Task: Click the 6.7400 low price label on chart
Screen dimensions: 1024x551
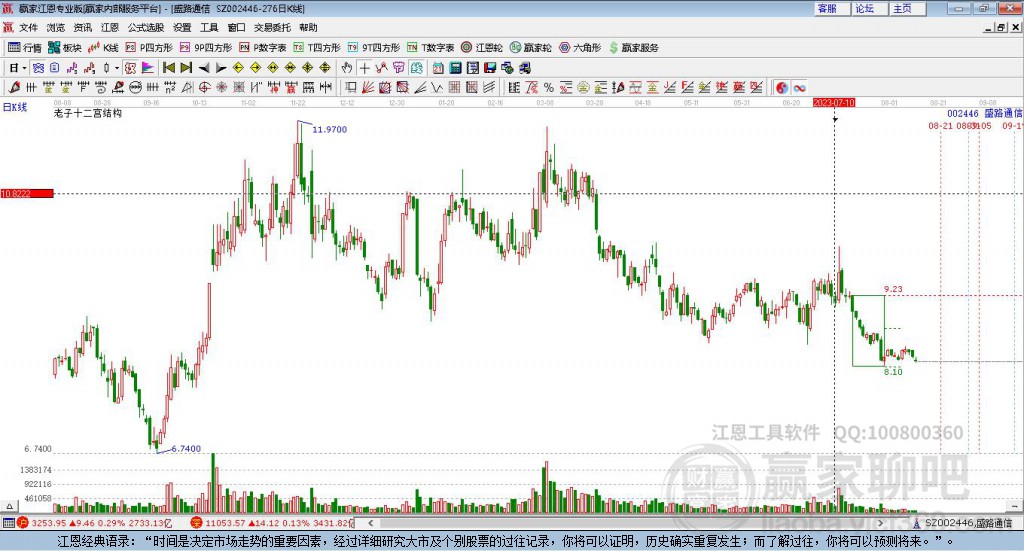Action: pyautogui.click(x=186, y=449)
